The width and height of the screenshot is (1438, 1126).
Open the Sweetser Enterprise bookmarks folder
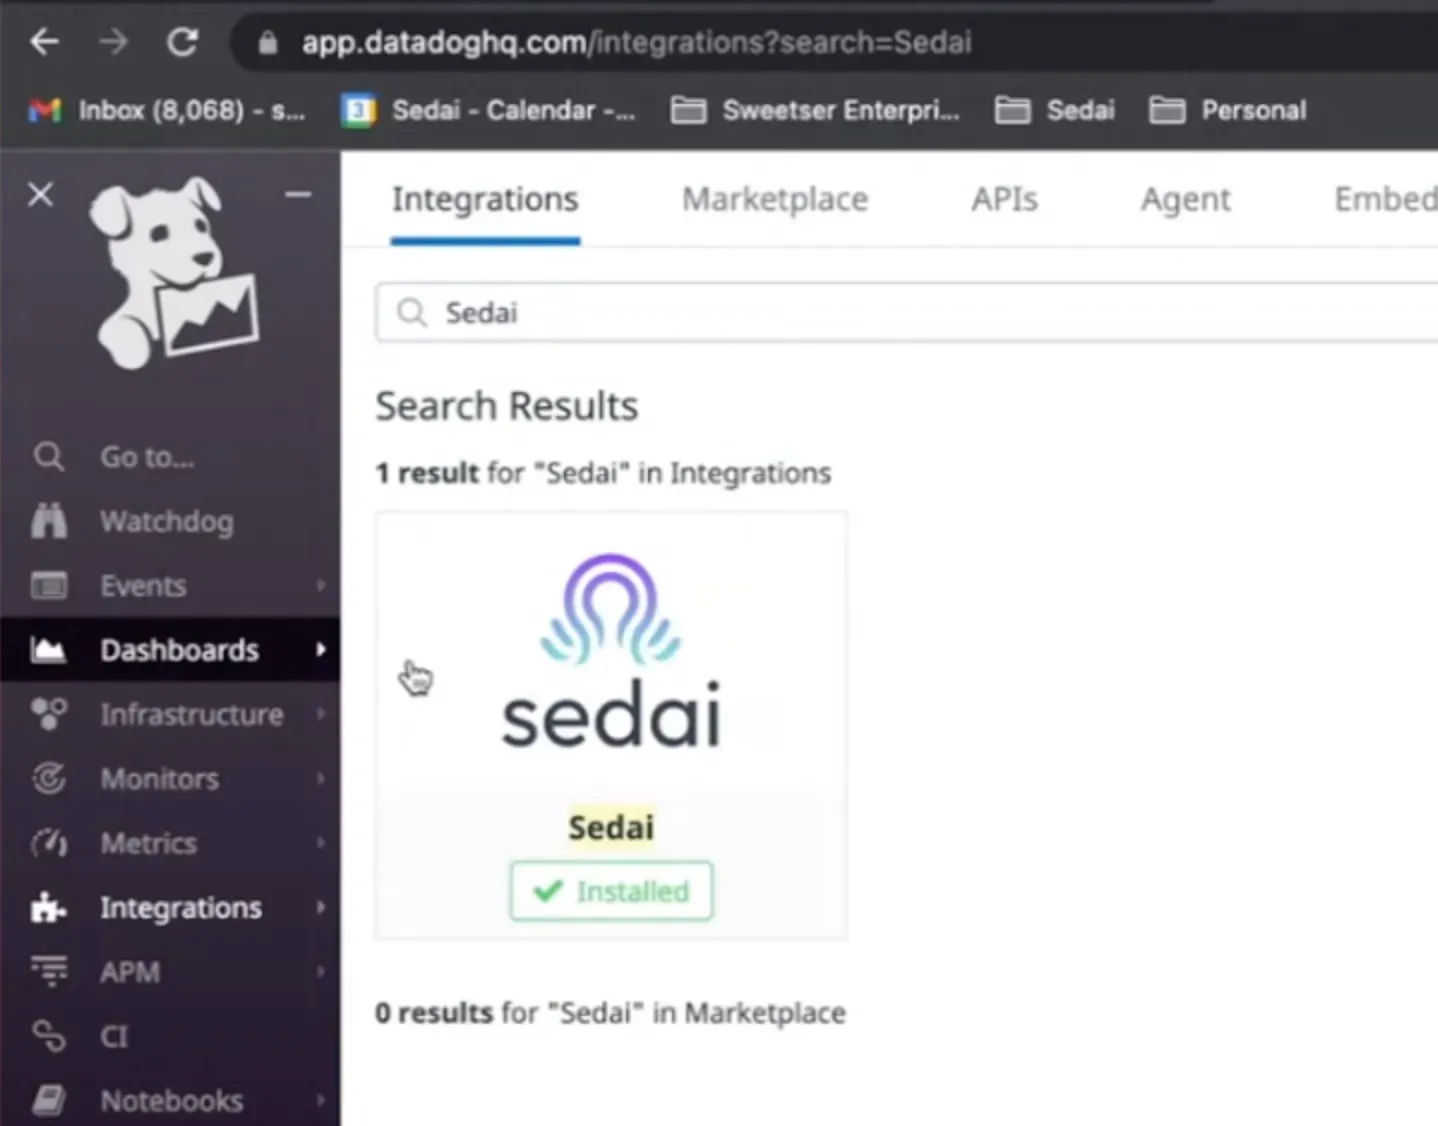pos(815,110)
